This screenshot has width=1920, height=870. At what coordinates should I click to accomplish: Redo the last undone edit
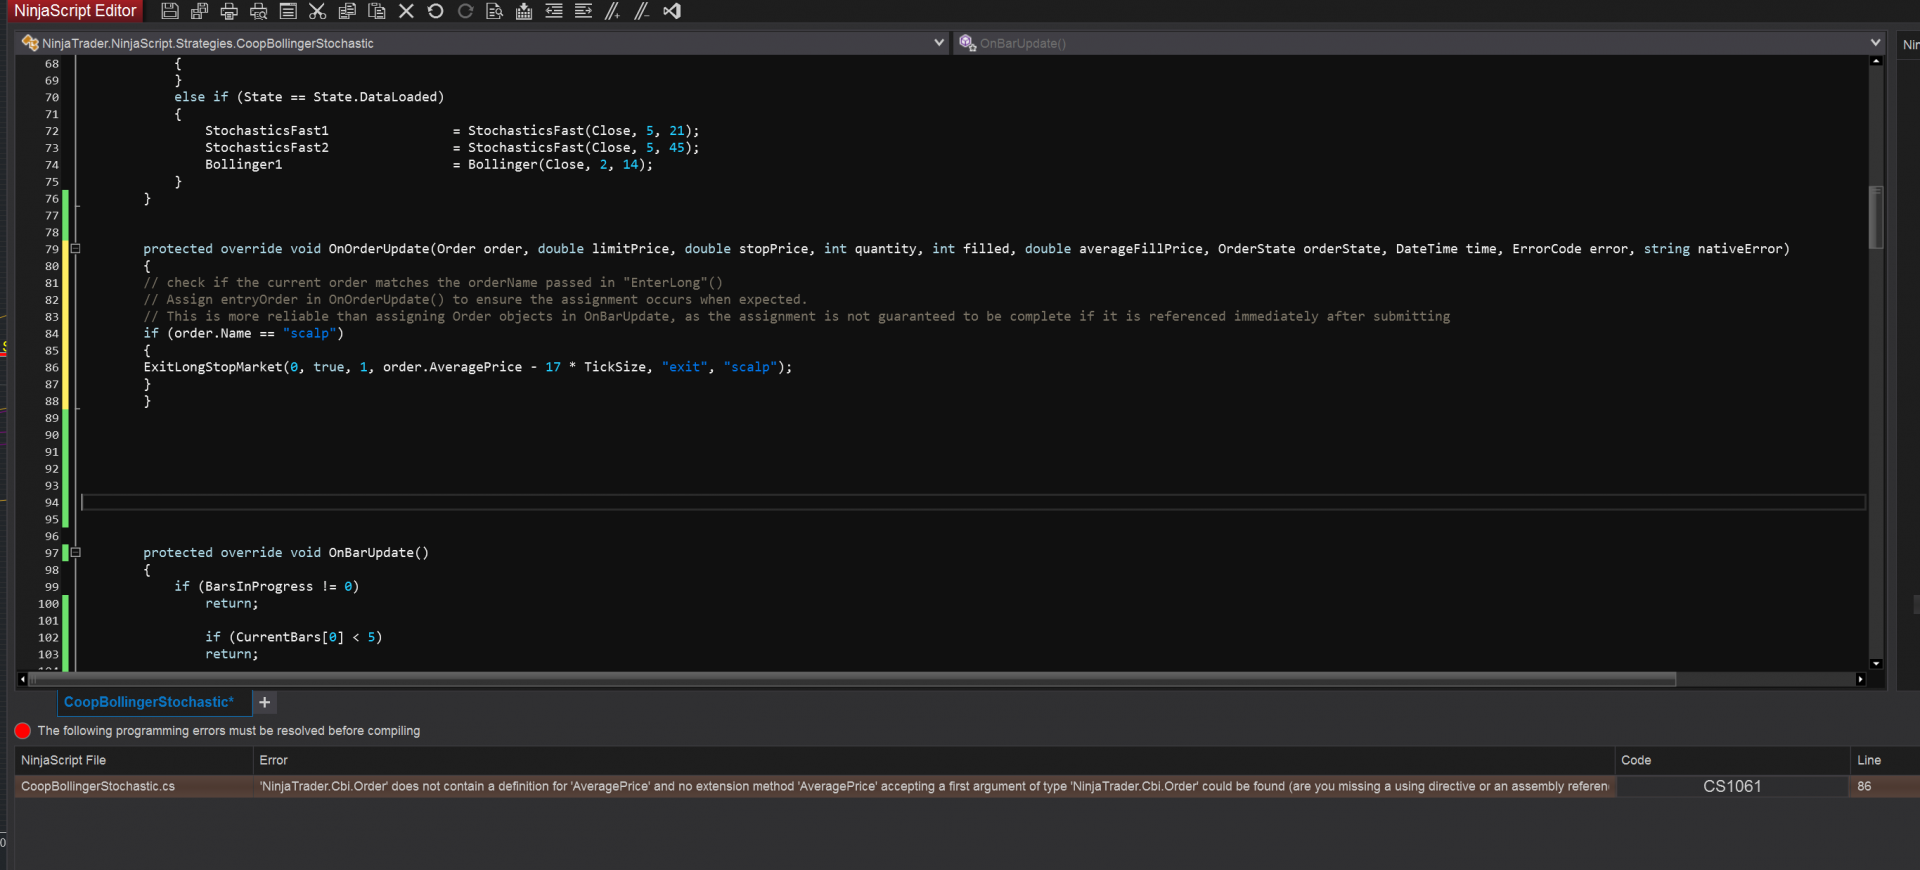465,11
